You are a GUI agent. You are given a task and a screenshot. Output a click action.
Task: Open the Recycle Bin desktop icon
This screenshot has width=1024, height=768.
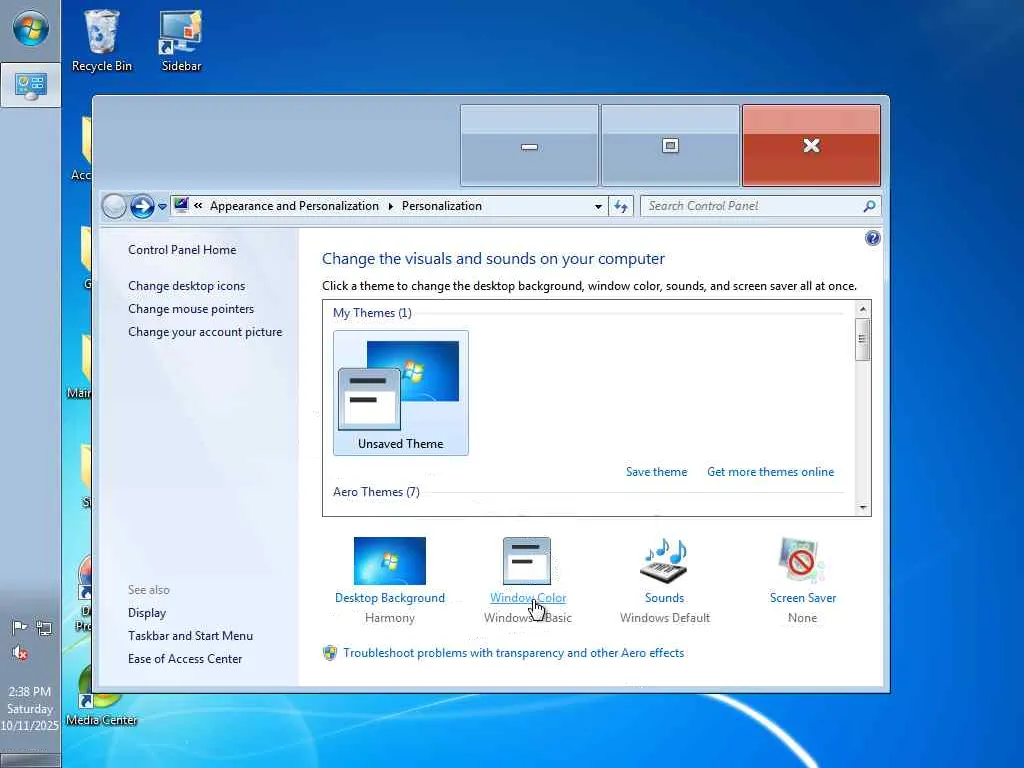pyautogui.click(x=101, y=40)
